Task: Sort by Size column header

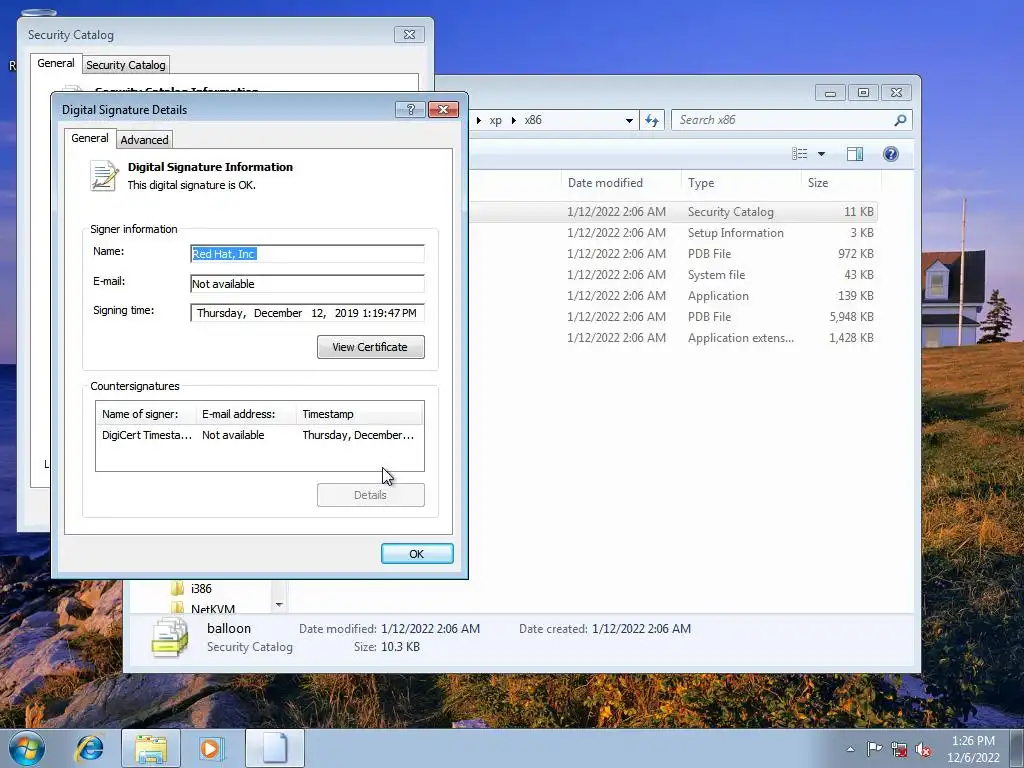Action: point(840,183)
